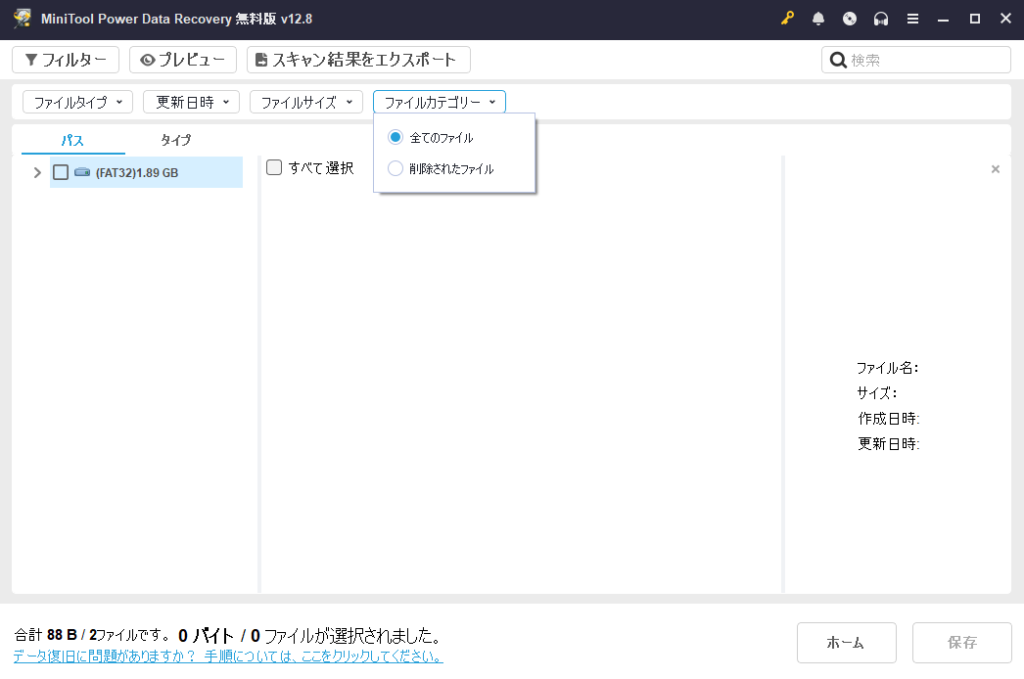Click the disc icon in title bar

pos(850,19)
